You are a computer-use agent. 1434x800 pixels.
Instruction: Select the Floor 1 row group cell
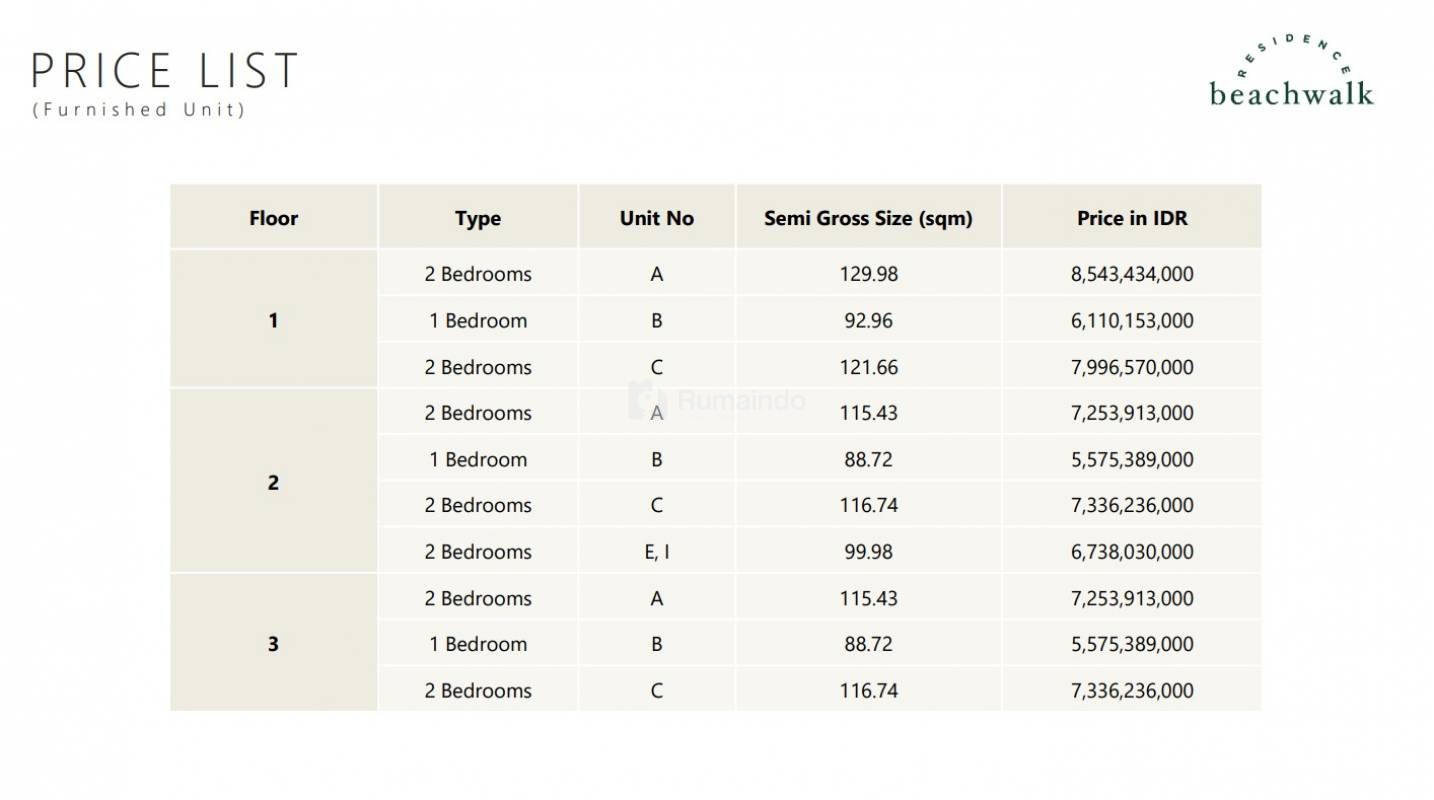(x=273, y=321)
